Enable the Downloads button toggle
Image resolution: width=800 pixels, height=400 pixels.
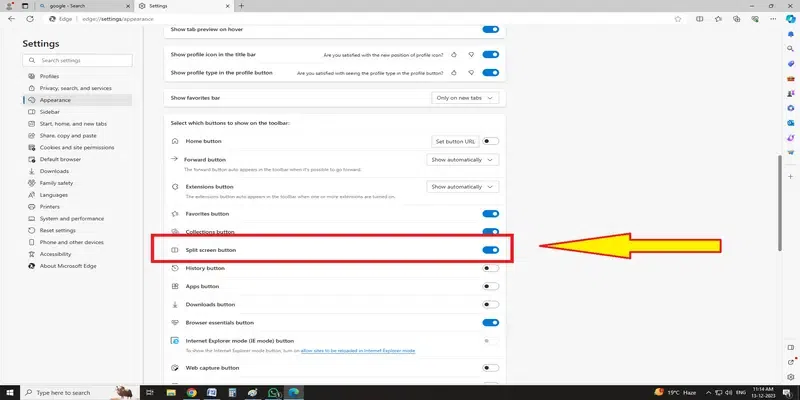[490, 305]
